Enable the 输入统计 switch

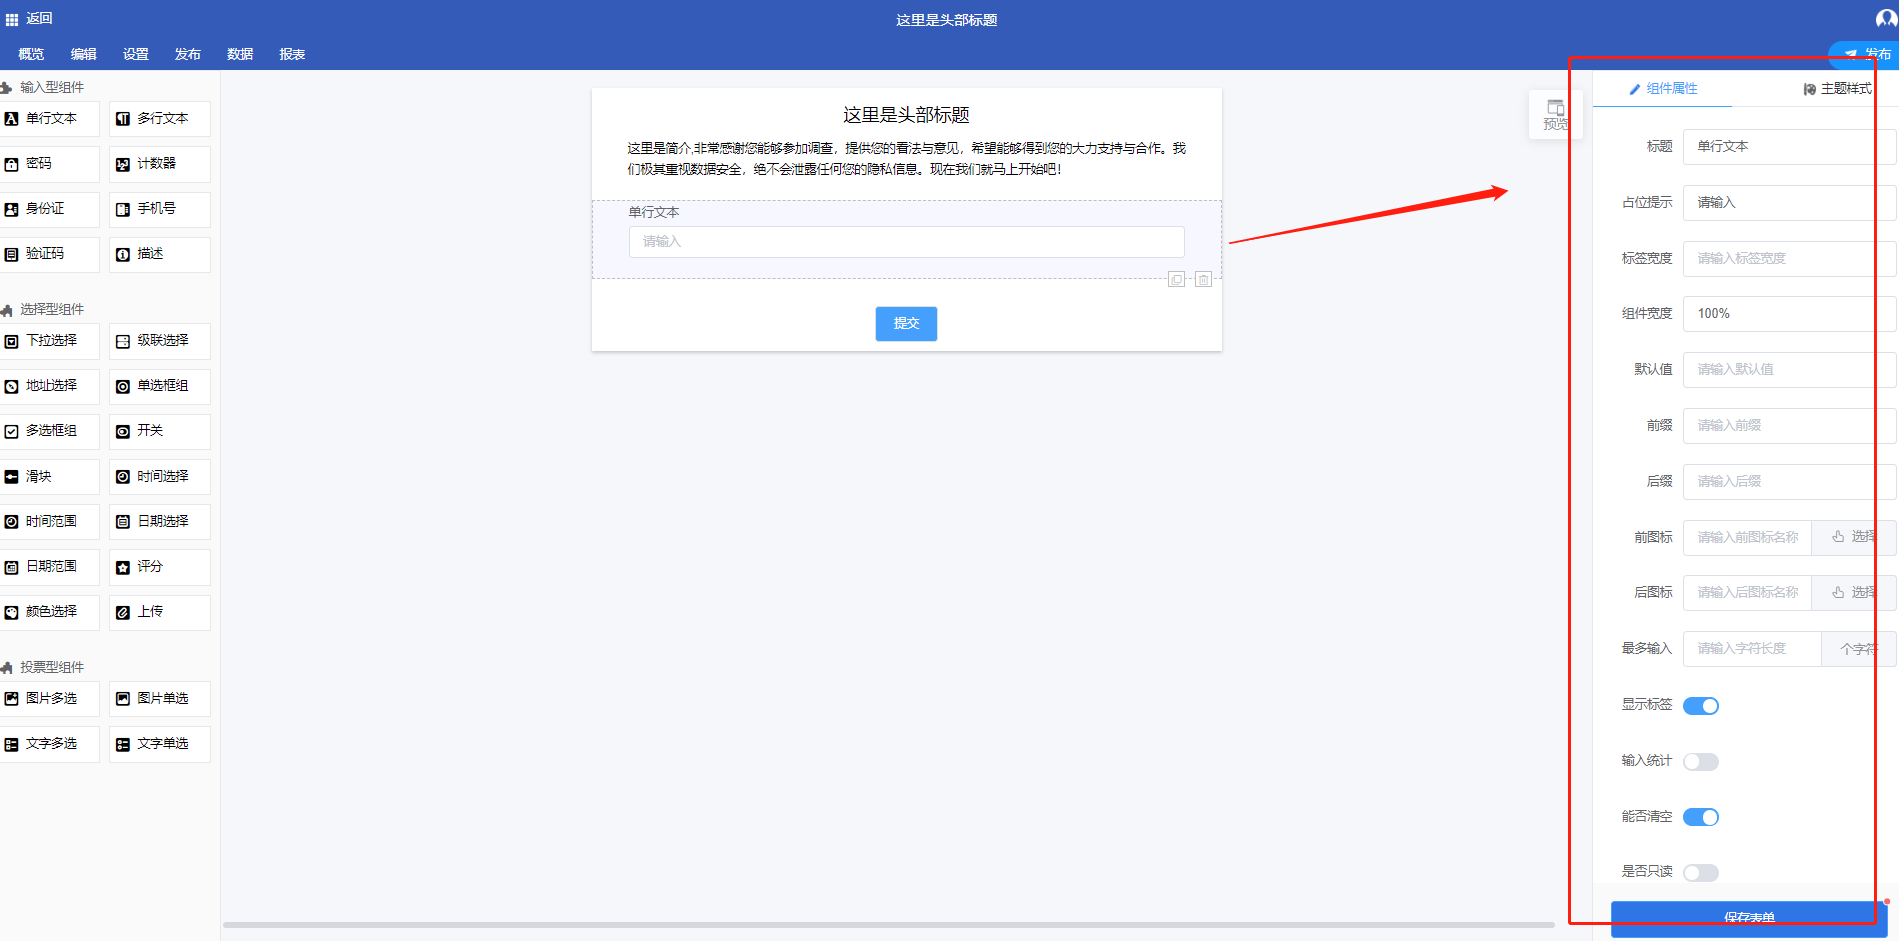point(1700,762)
